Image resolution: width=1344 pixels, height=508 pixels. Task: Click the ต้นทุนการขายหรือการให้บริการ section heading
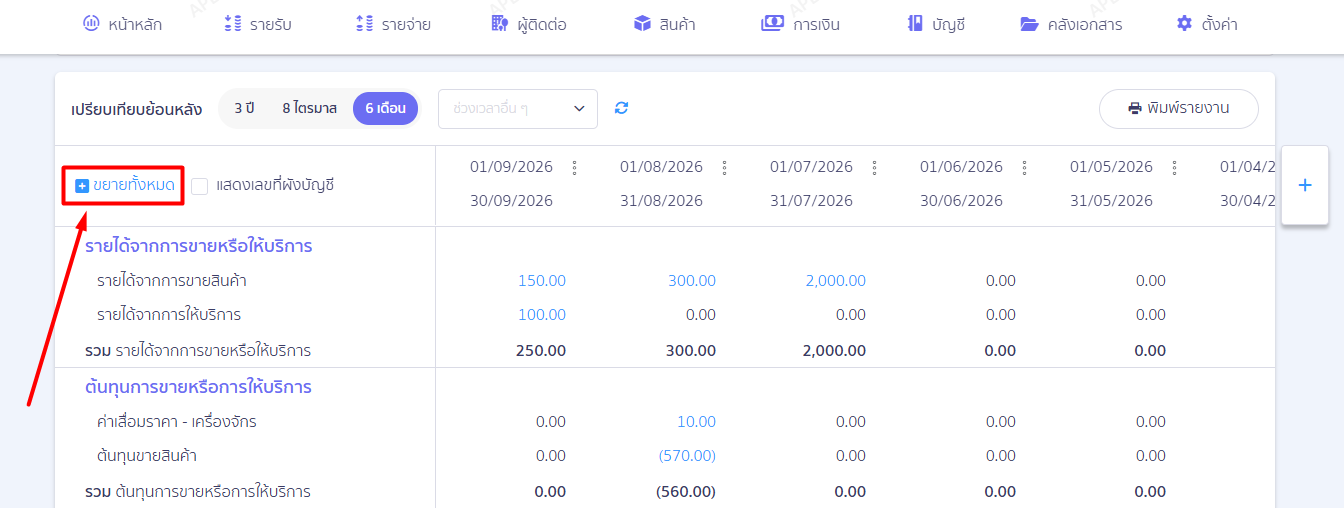coord(198,387)
